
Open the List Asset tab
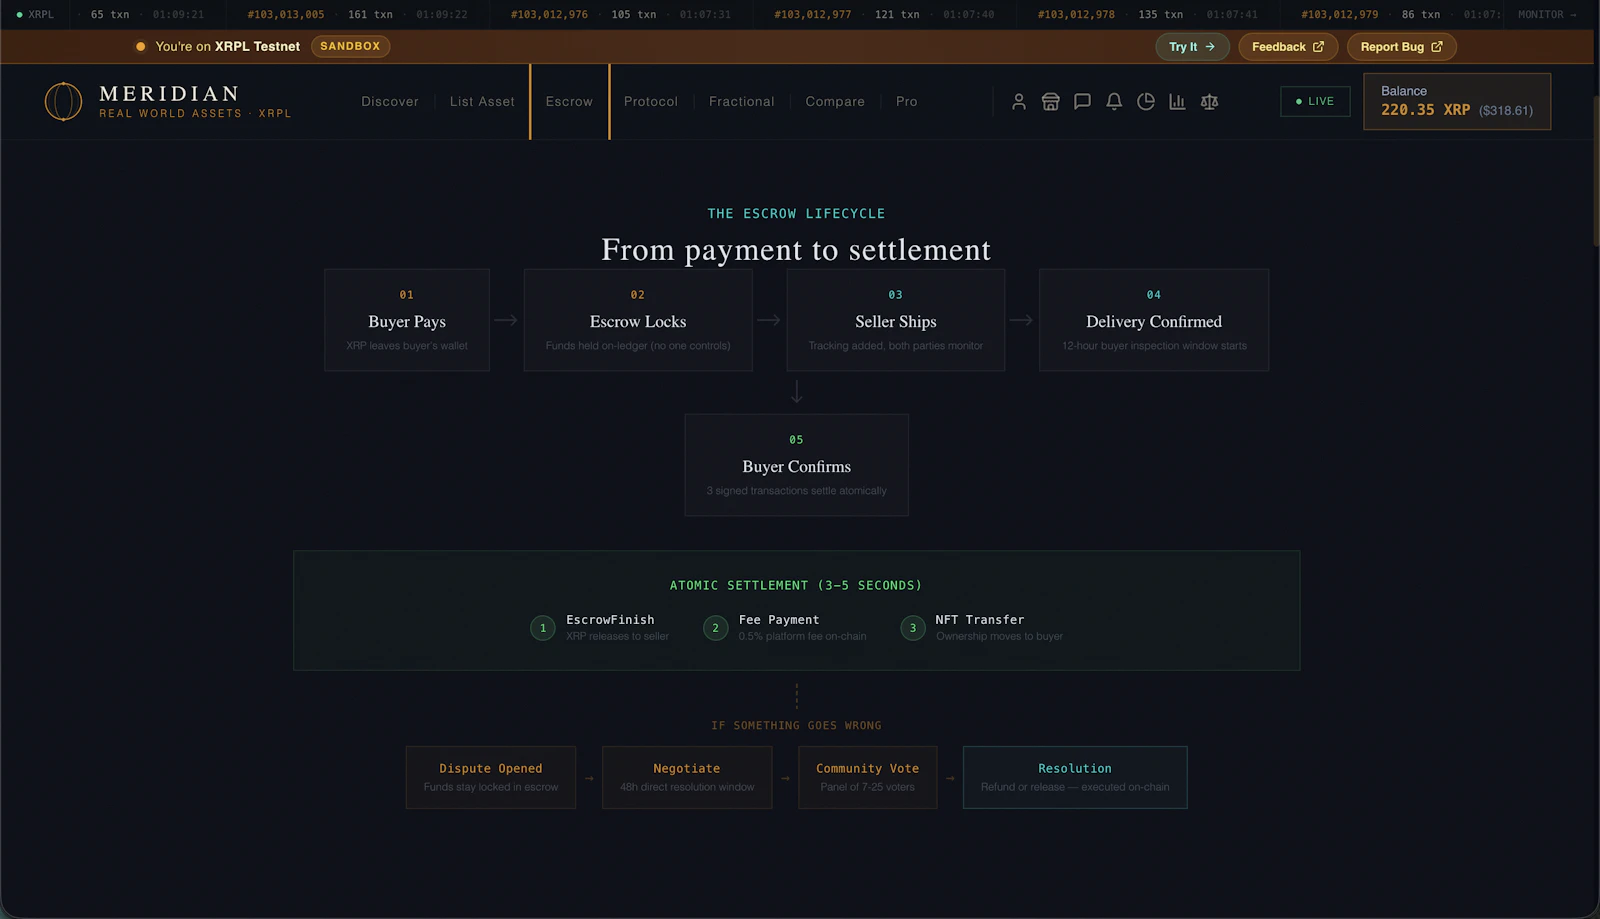click(482, 102)
